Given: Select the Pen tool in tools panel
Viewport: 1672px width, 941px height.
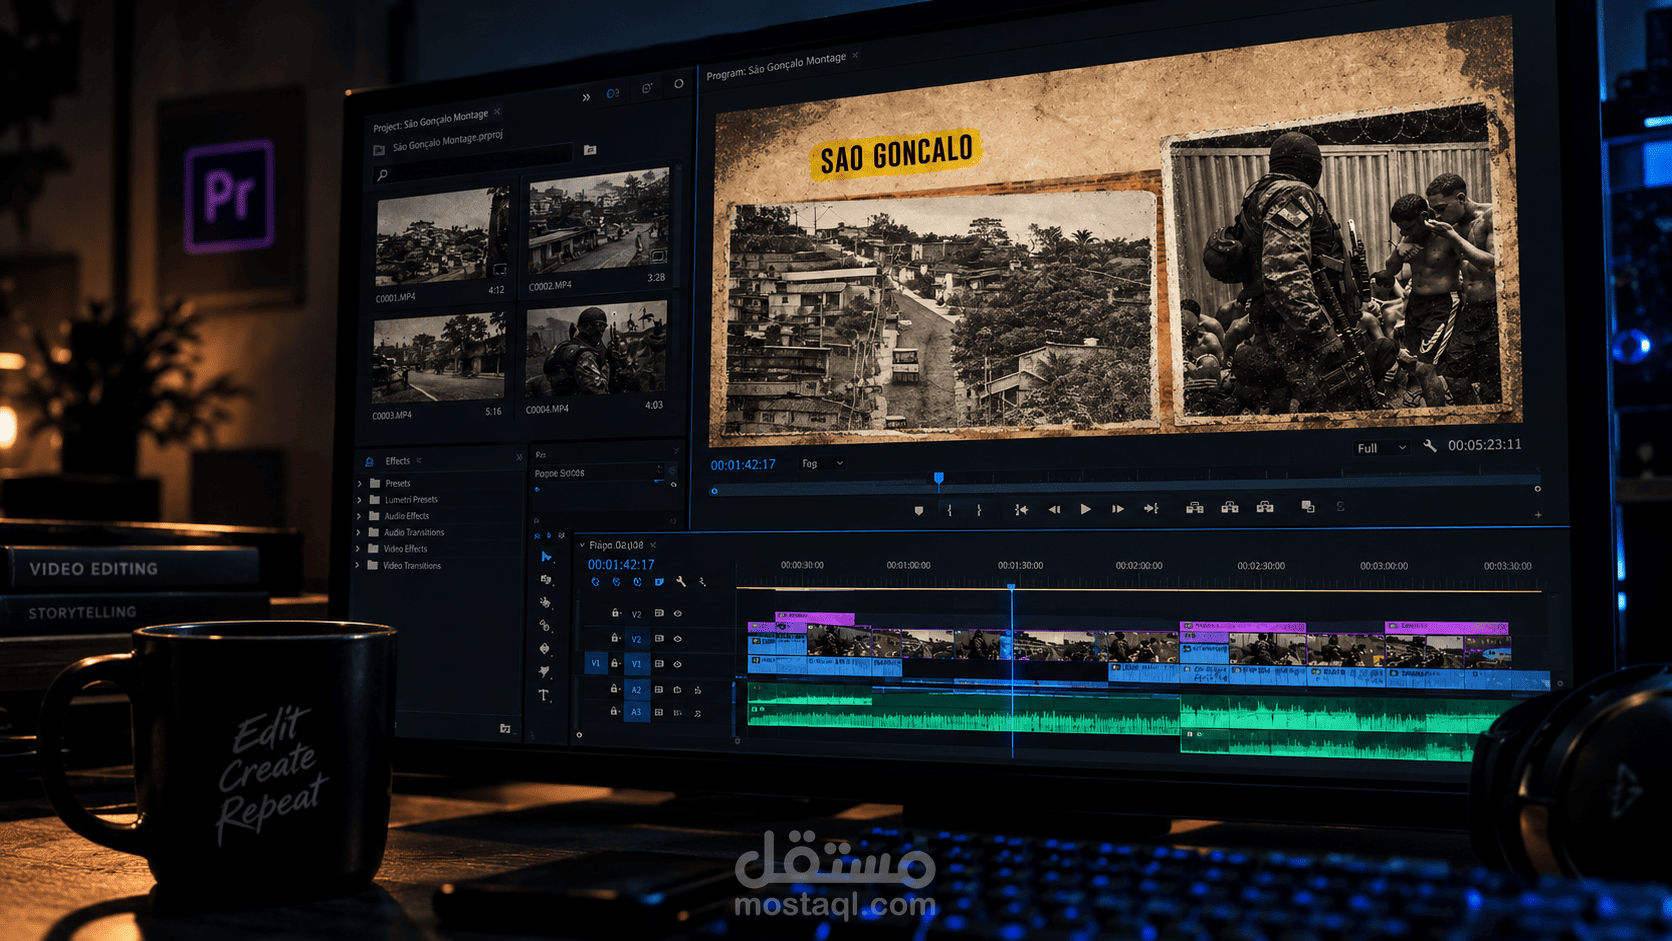Looking at the screenshot, I should (545, 672).
